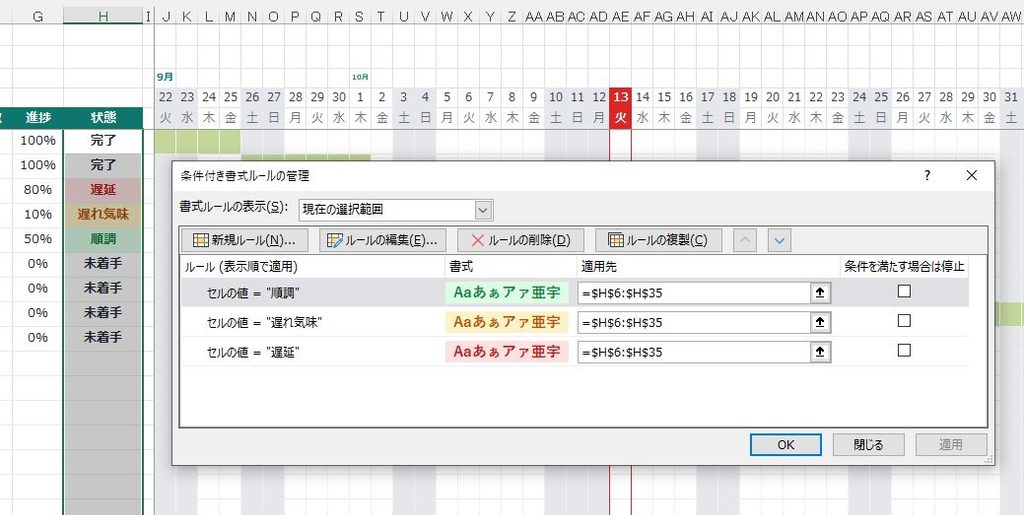
Task: Click the 50% progress cell
Action: coord(38,239)
